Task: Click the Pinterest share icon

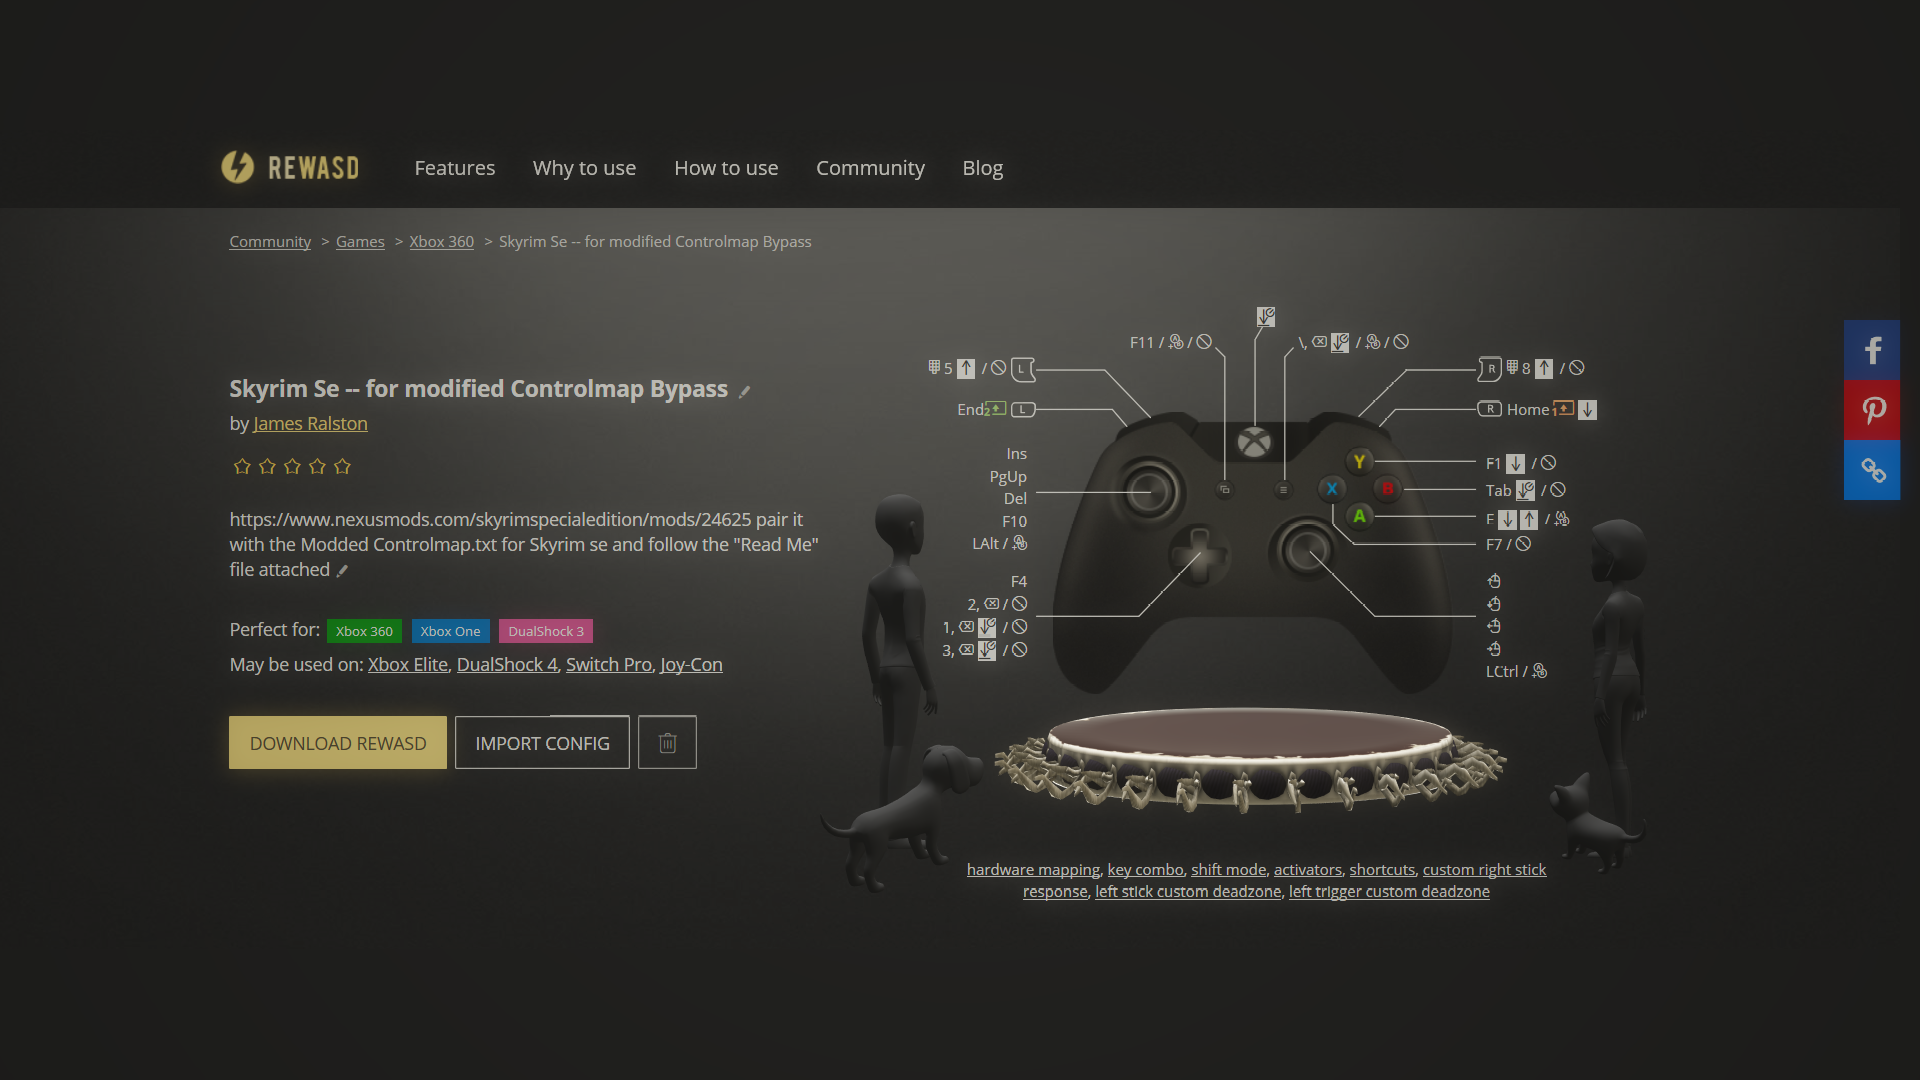Action: 1873,410
